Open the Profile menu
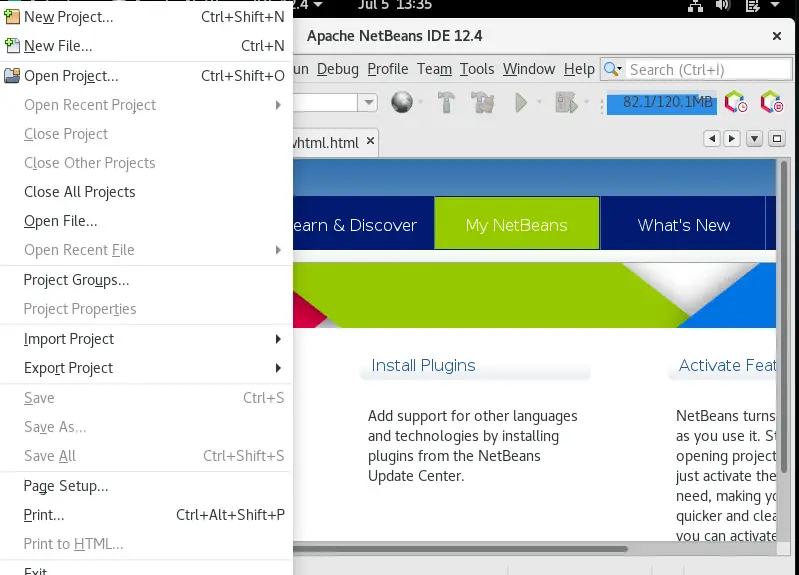Viewport: 799px width, 575px height. (387, 69)
